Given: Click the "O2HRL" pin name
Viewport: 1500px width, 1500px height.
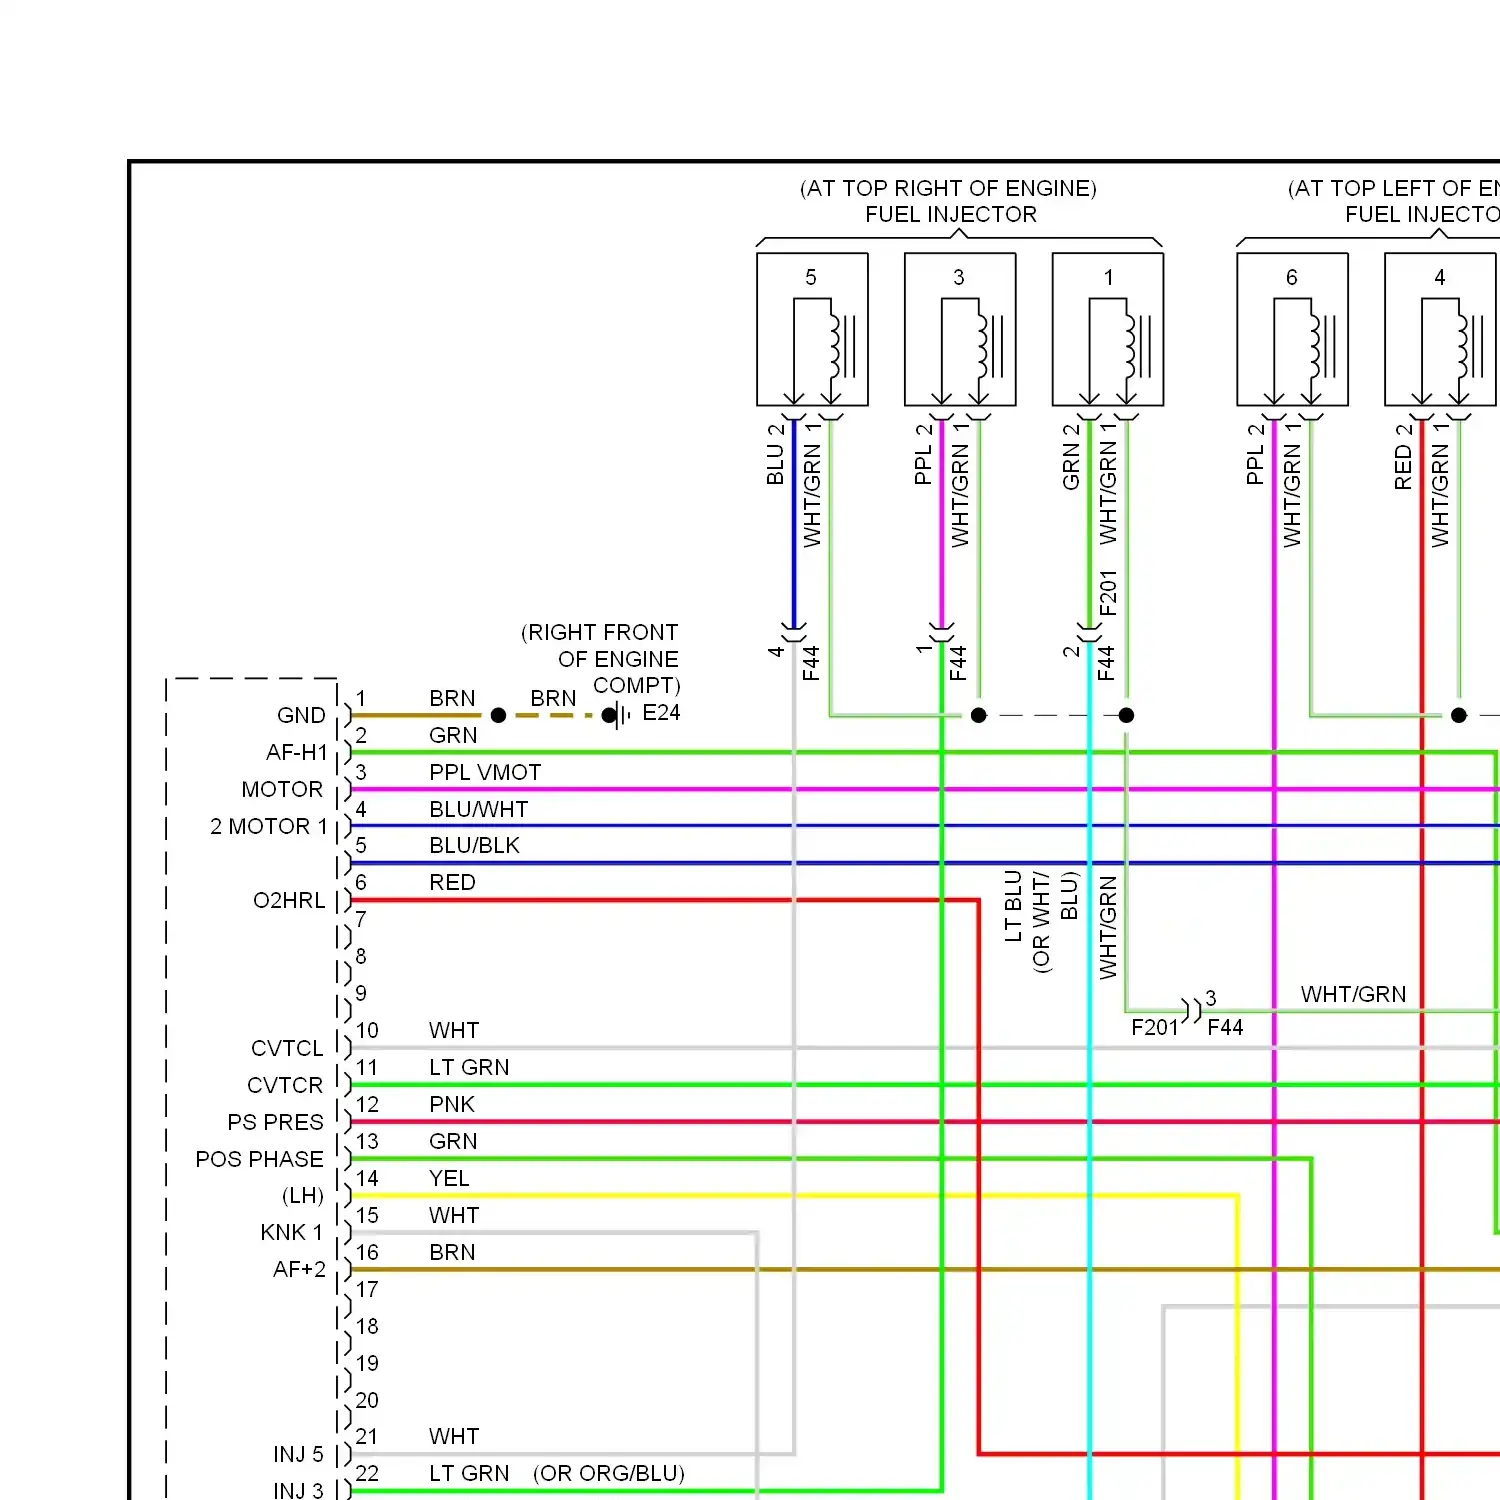Looking at the screenshot, I should point(289,900).
